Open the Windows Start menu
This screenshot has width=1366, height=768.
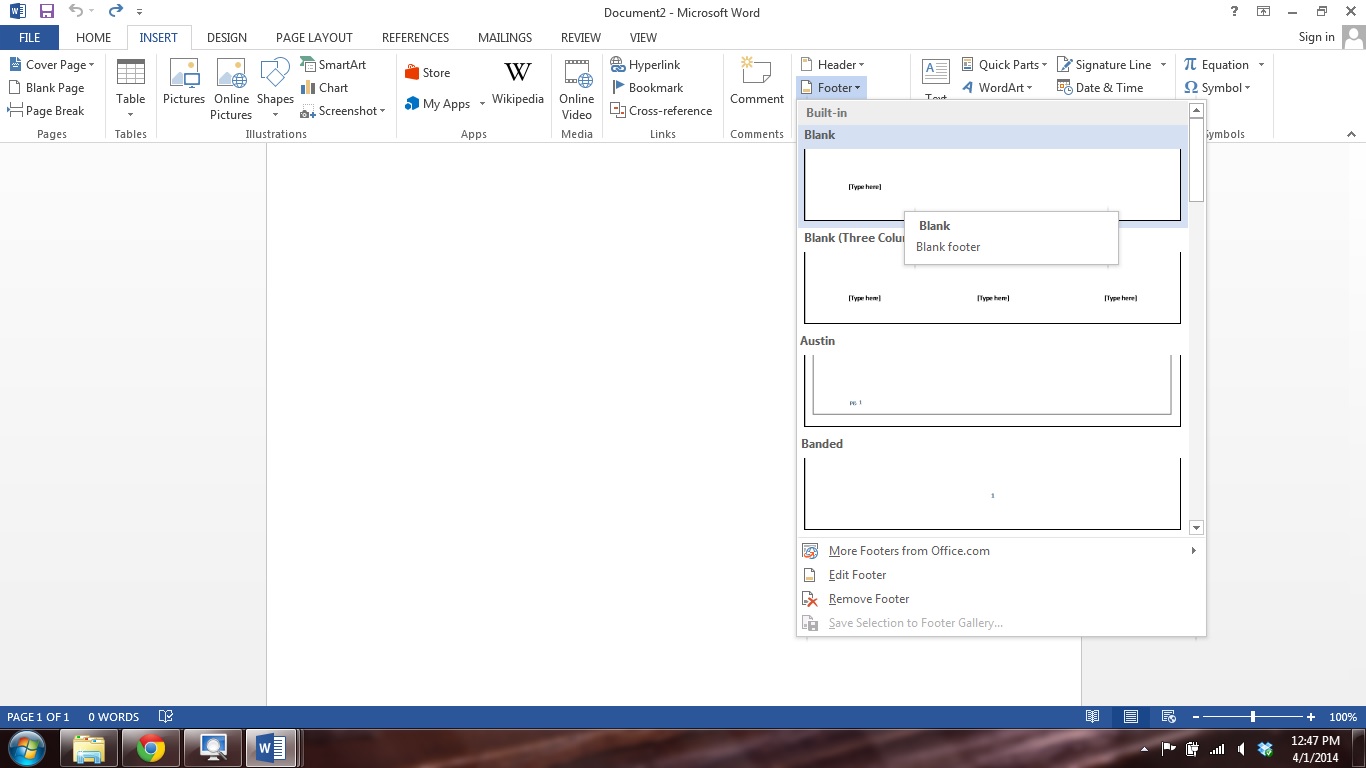[26, 748]
